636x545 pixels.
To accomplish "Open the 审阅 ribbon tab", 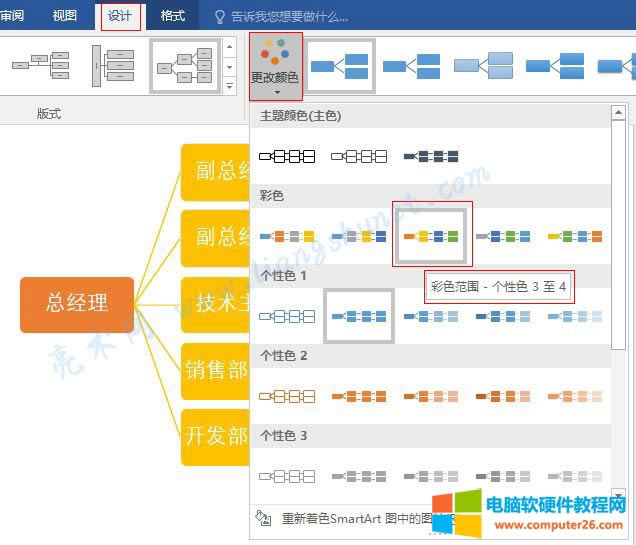I will pyautogui.click(x=12, y=16).
